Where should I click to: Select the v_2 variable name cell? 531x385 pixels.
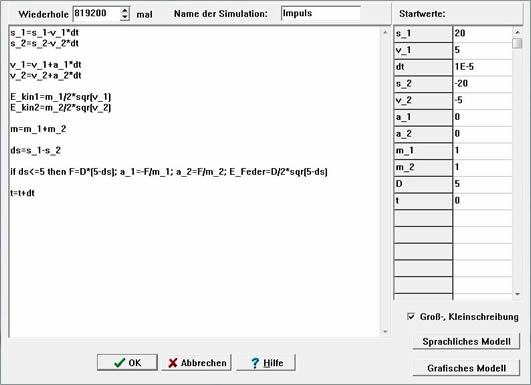click(x=423, y=101)
